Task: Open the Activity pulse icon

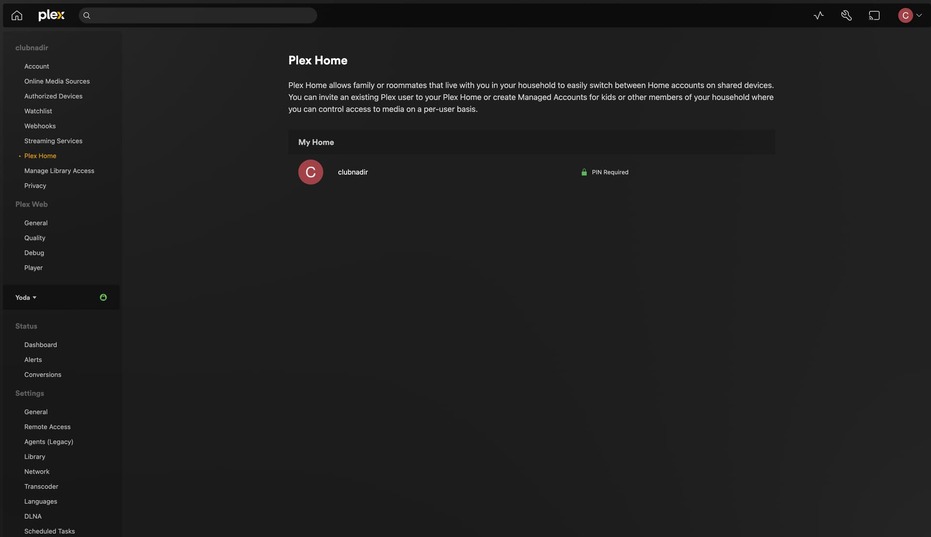Action: [x=819, y=15]
